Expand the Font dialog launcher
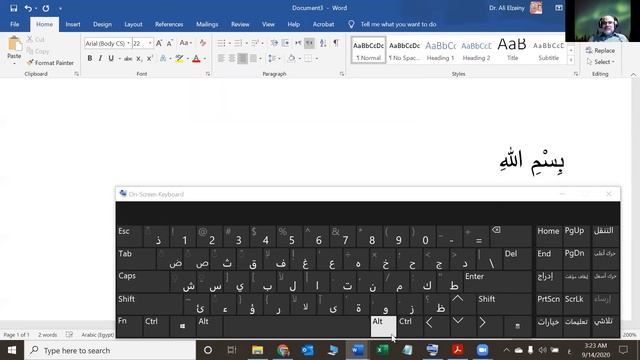The image size is (640, 360). (208, 74)
